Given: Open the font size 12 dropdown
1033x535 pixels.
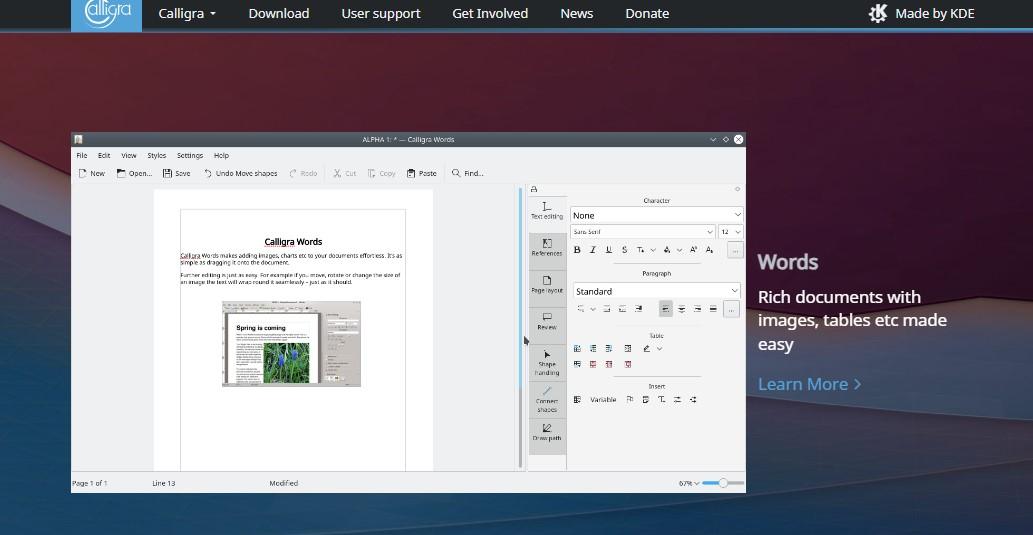Looking at the screenshot, I should click(731, 232).
